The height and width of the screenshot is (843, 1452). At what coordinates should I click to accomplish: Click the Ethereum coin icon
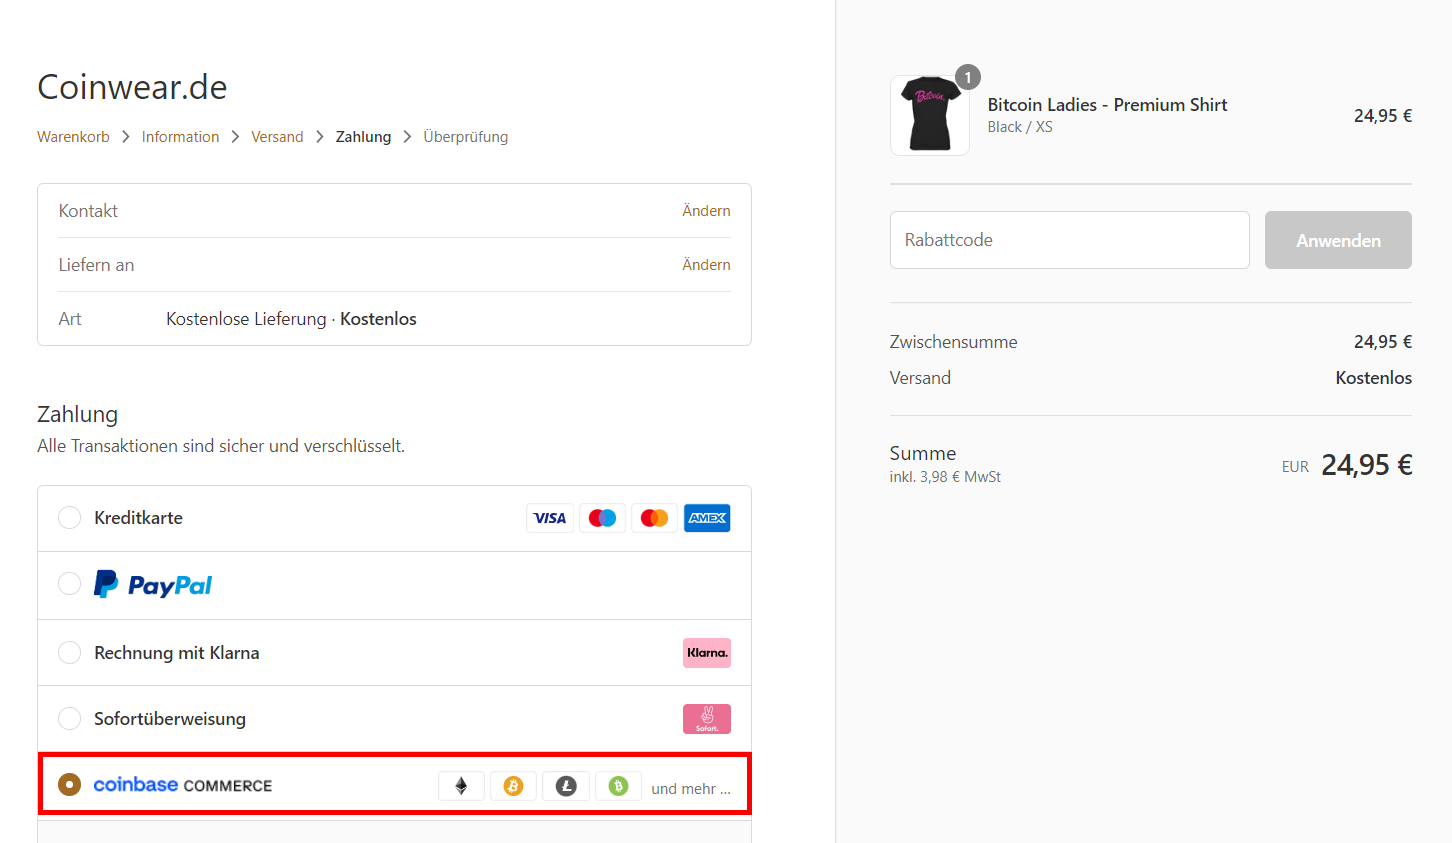pyautogui.click(x=461, y=786)
